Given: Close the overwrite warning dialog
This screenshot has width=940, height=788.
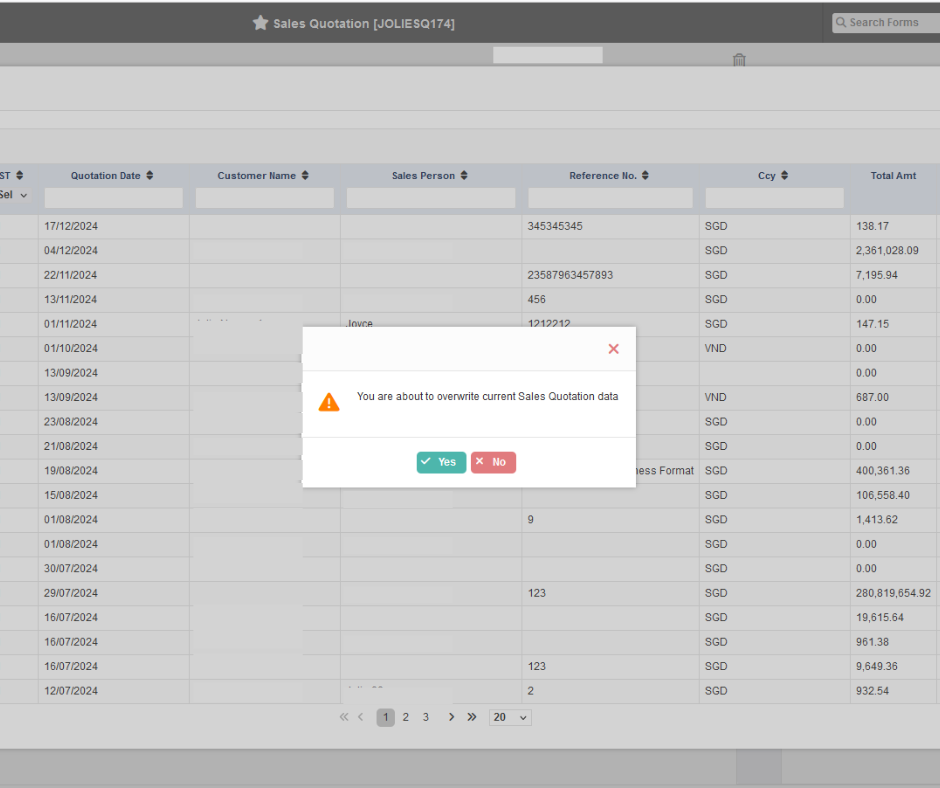Looking at the screenshot, I should click(x=613, y=349).
